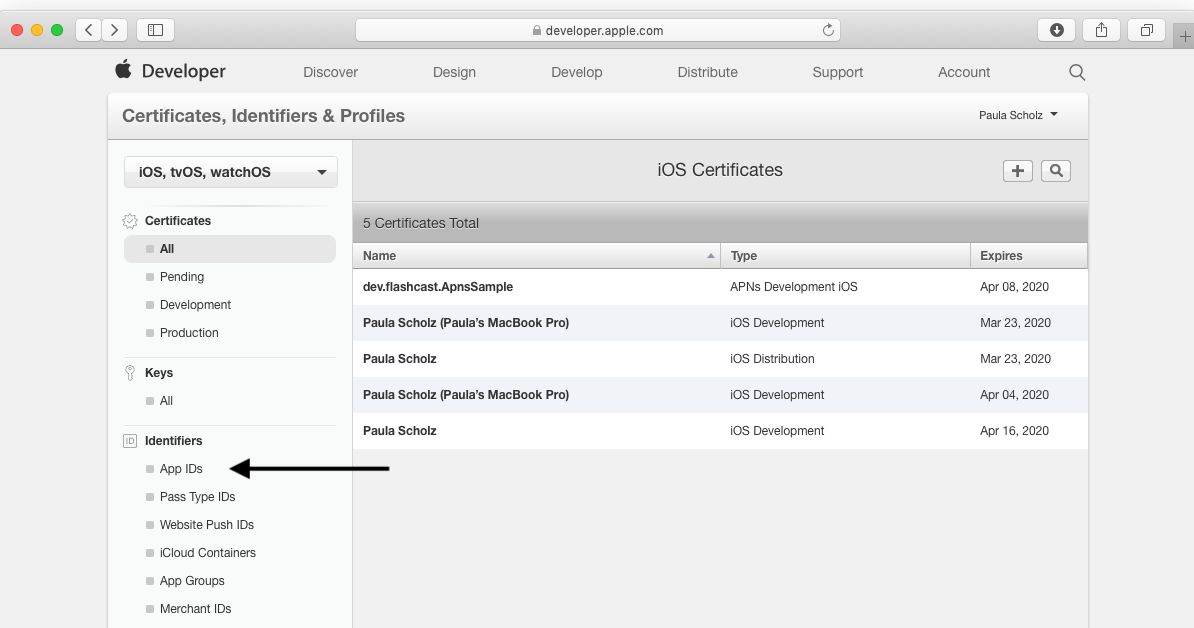Click the Certificates section badge icon
The height and width of the screenshot is (628, 1194).
[x=130, y=222]
